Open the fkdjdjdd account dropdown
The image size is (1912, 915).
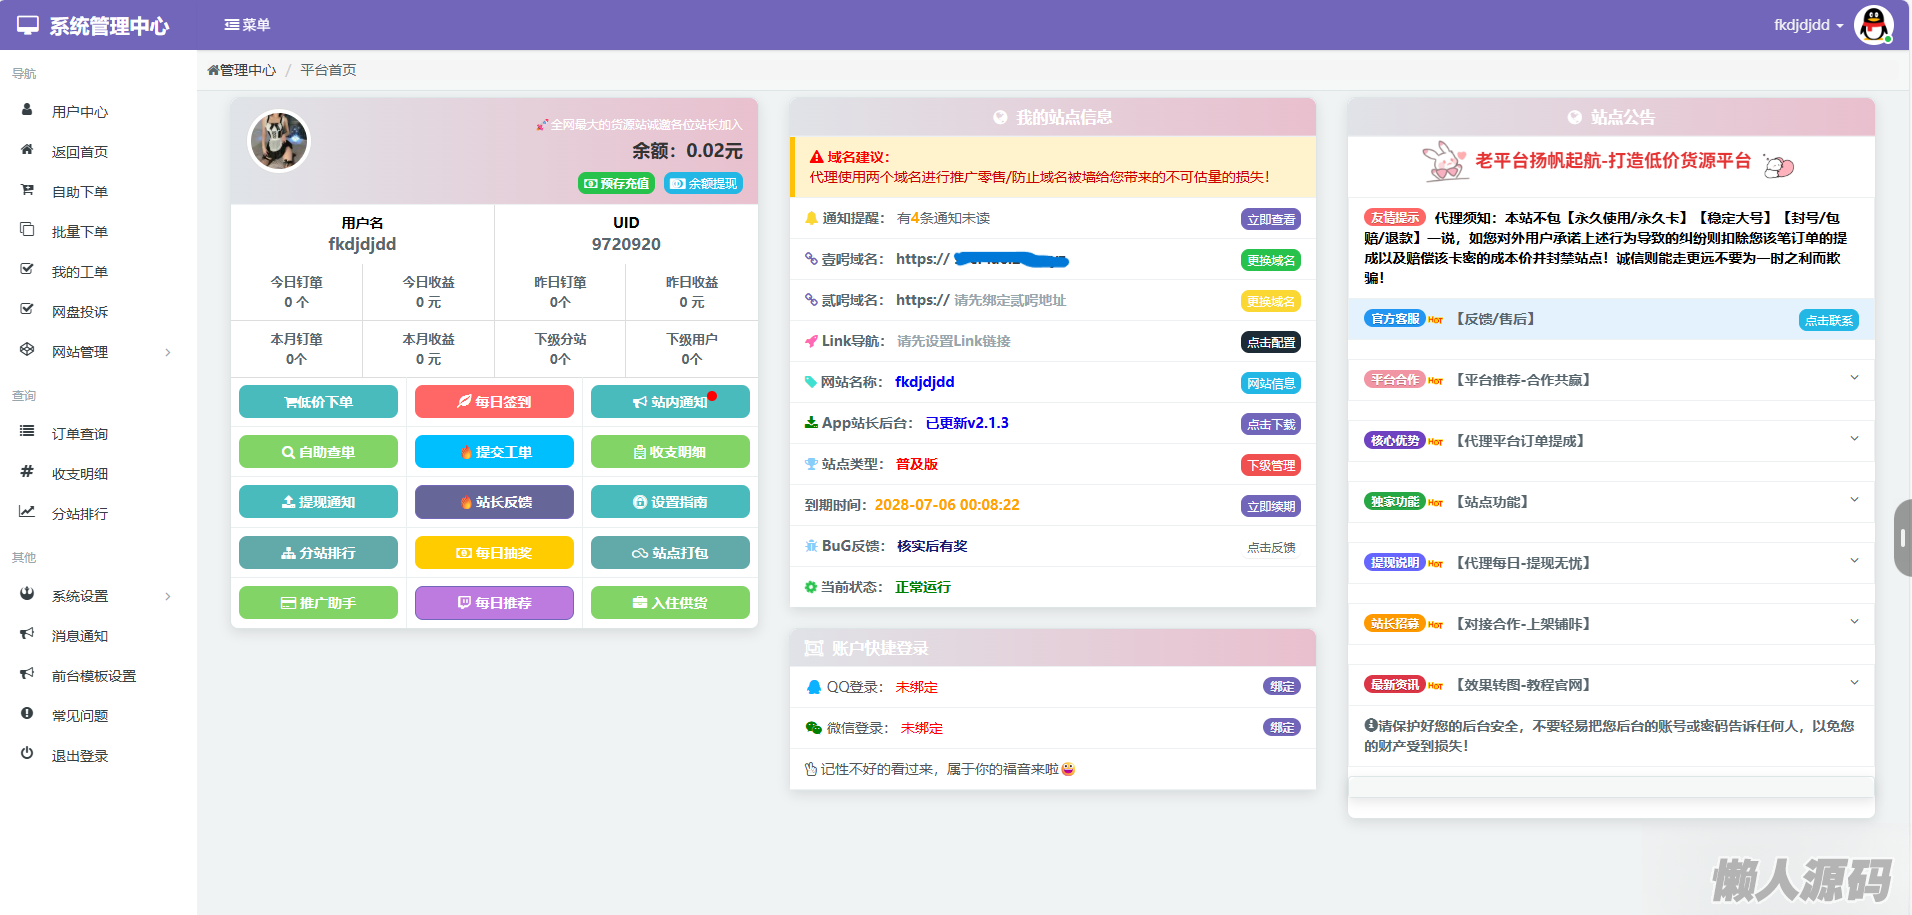(1808, 25)
